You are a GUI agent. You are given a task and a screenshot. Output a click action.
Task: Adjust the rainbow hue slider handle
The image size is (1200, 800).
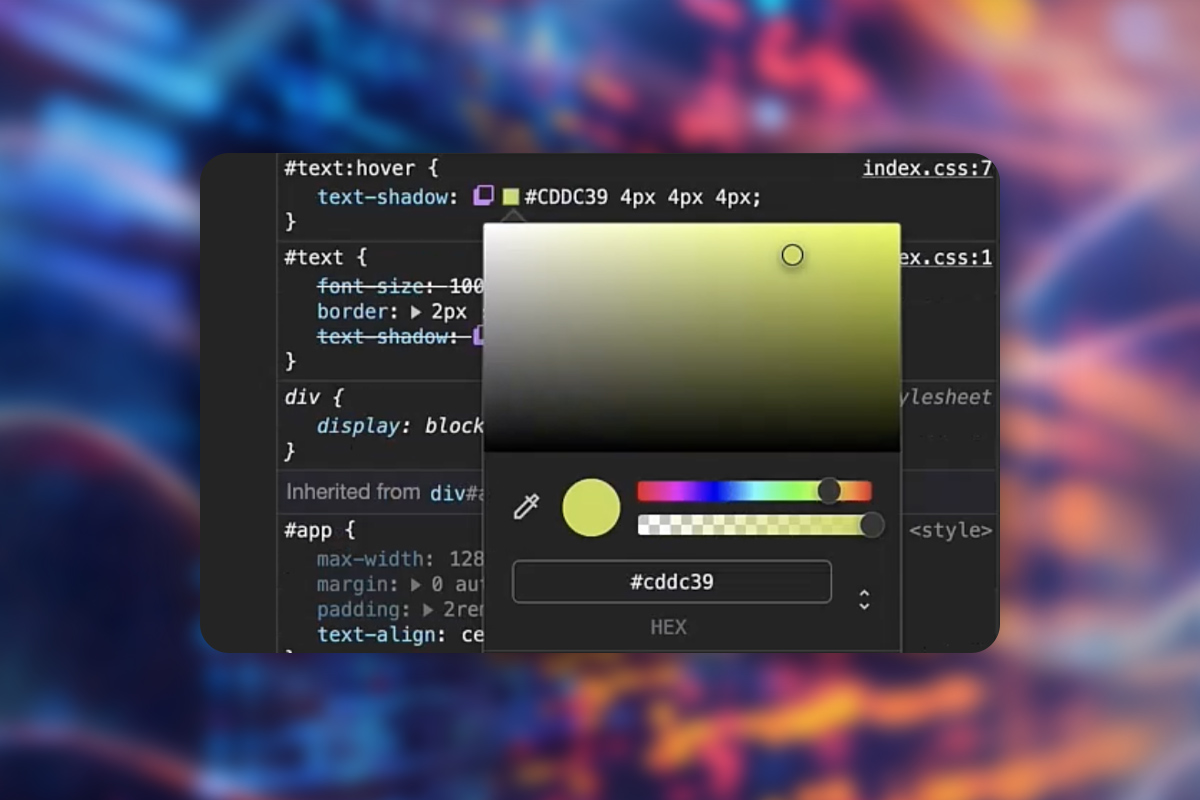point(829,490)
